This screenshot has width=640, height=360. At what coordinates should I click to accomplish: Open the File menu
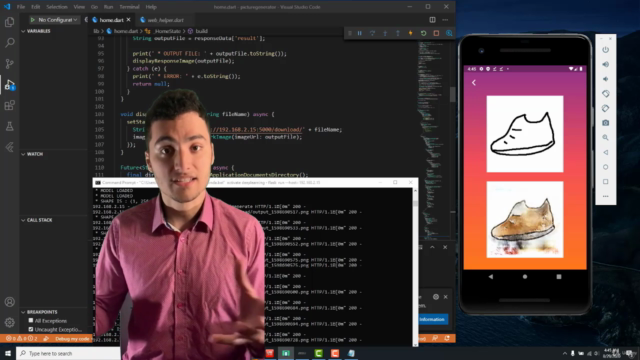click(x=21, y=7)
